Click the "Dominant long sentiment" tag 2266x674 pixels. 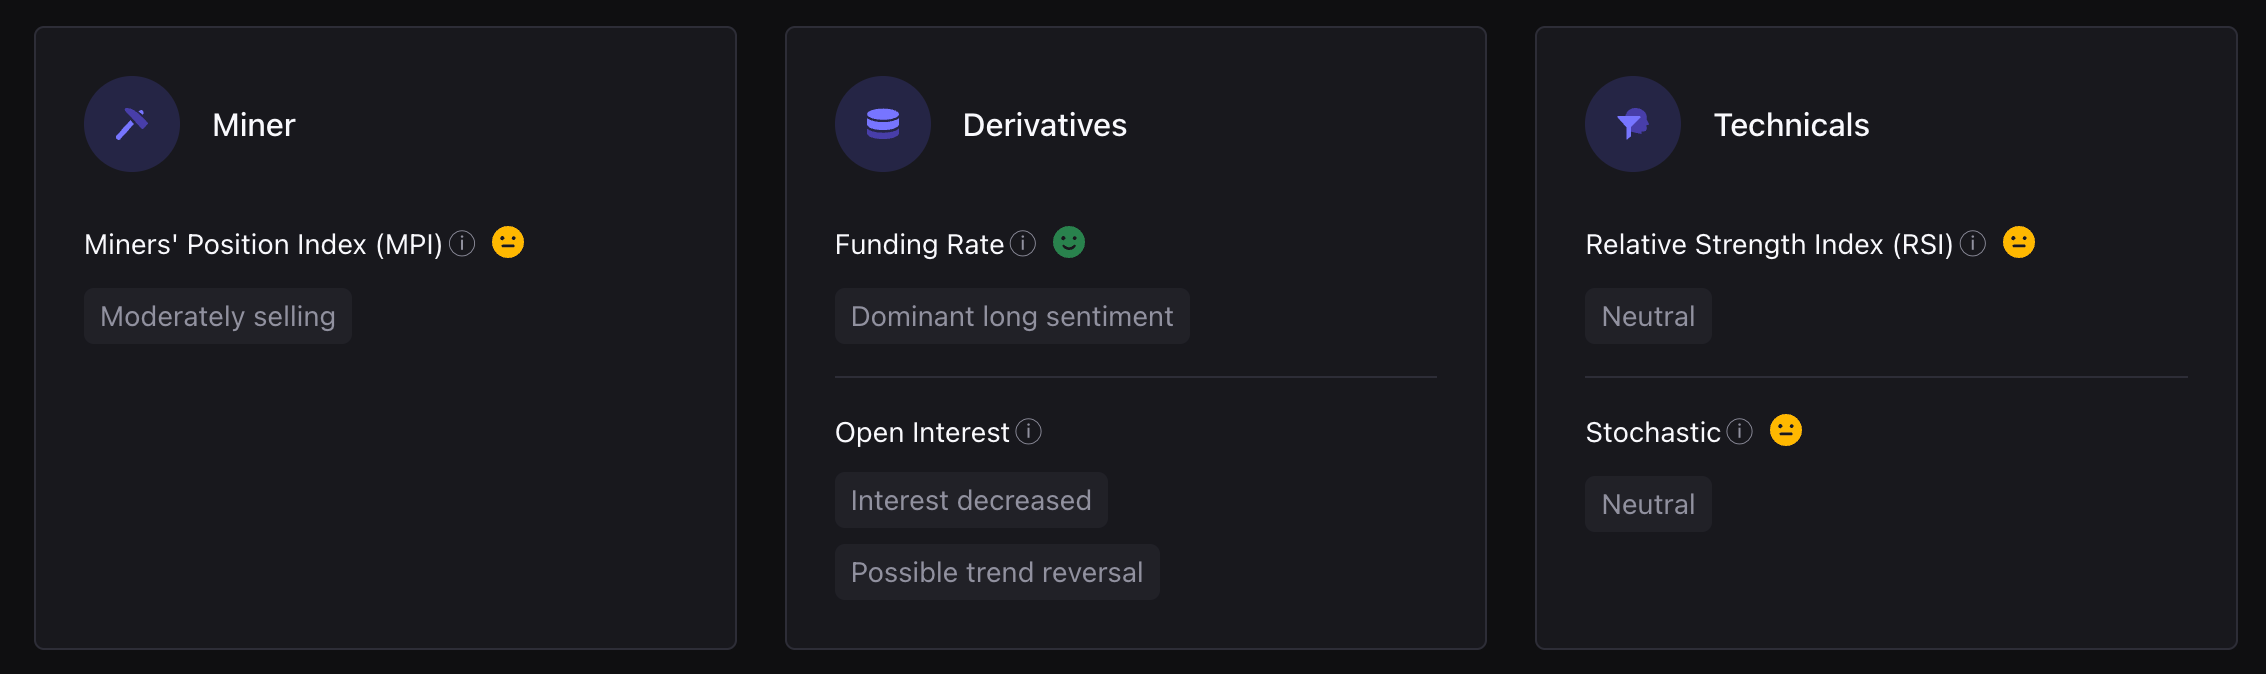[x=1012, y=316]
